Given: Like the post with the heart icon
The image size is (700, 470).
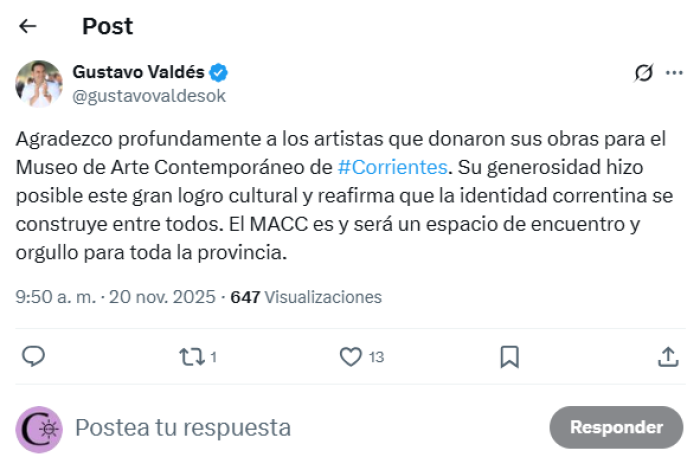Looking at the screenshot, I should [350, 356].
